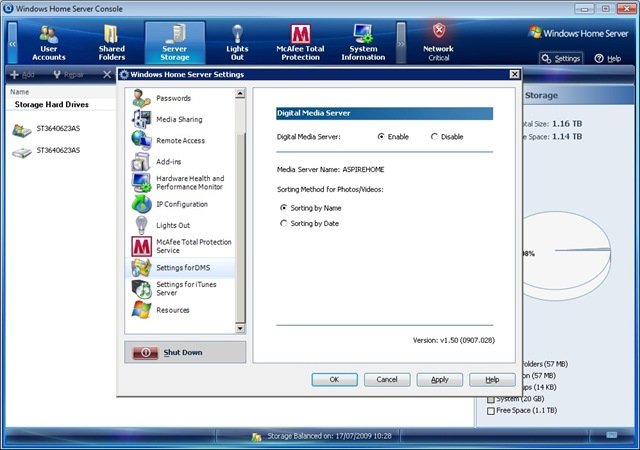640x450 pixels.
Task: Select Passwords in settings list
Action: tap(180, 98)
